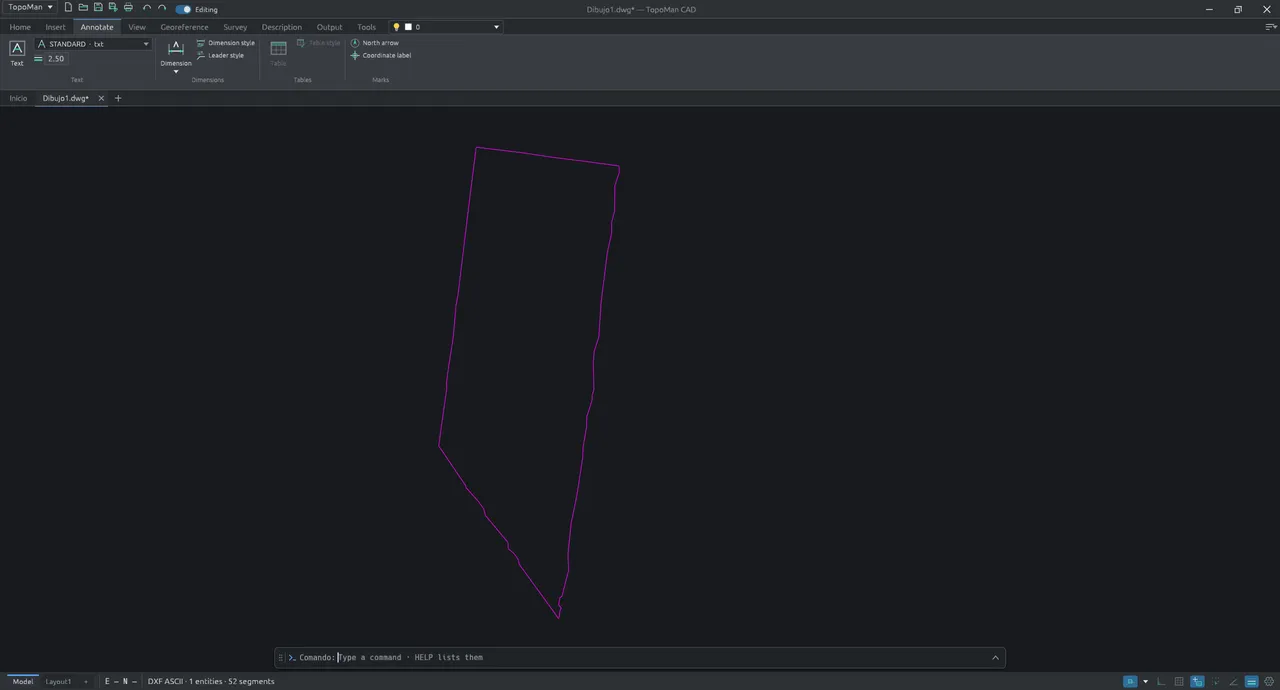Image resolution: width=1280 pixels, height=690 pixels.
Task: Toggle the highlighted snap button in status bar
Action: point(1130,681)
